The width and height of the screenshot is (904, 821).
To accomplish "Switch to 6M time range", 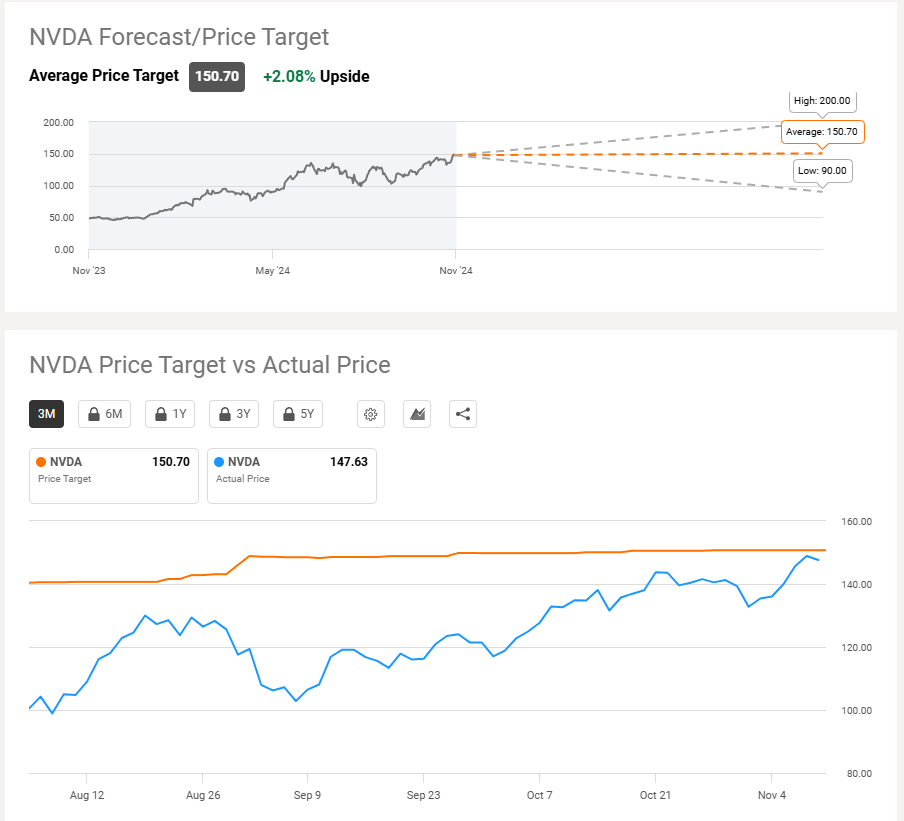I will pyautogui.click(x=104, y=414).
